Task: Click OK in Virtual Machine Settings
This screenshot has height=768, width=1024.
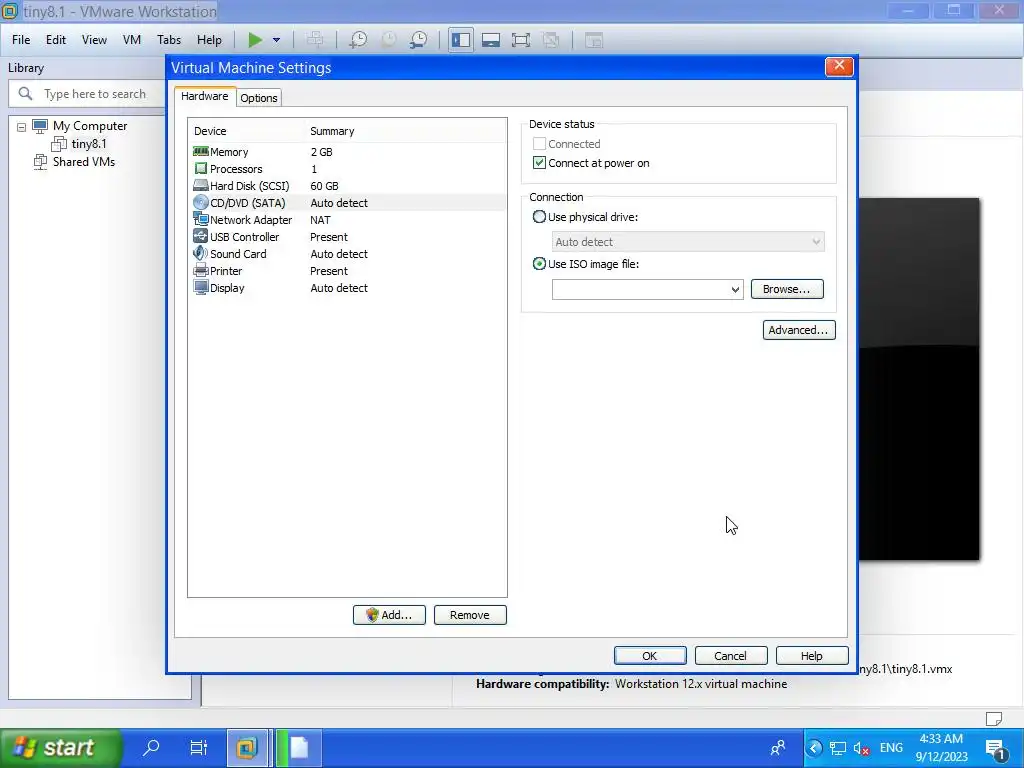Action: point(650,656)
